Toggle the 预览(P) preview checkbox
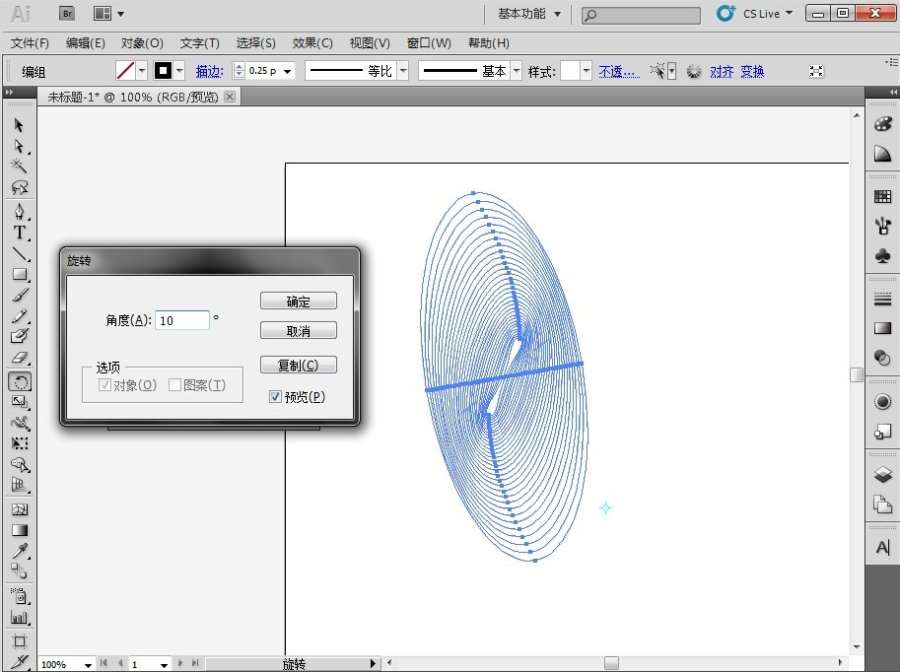 tap(276, 397)
